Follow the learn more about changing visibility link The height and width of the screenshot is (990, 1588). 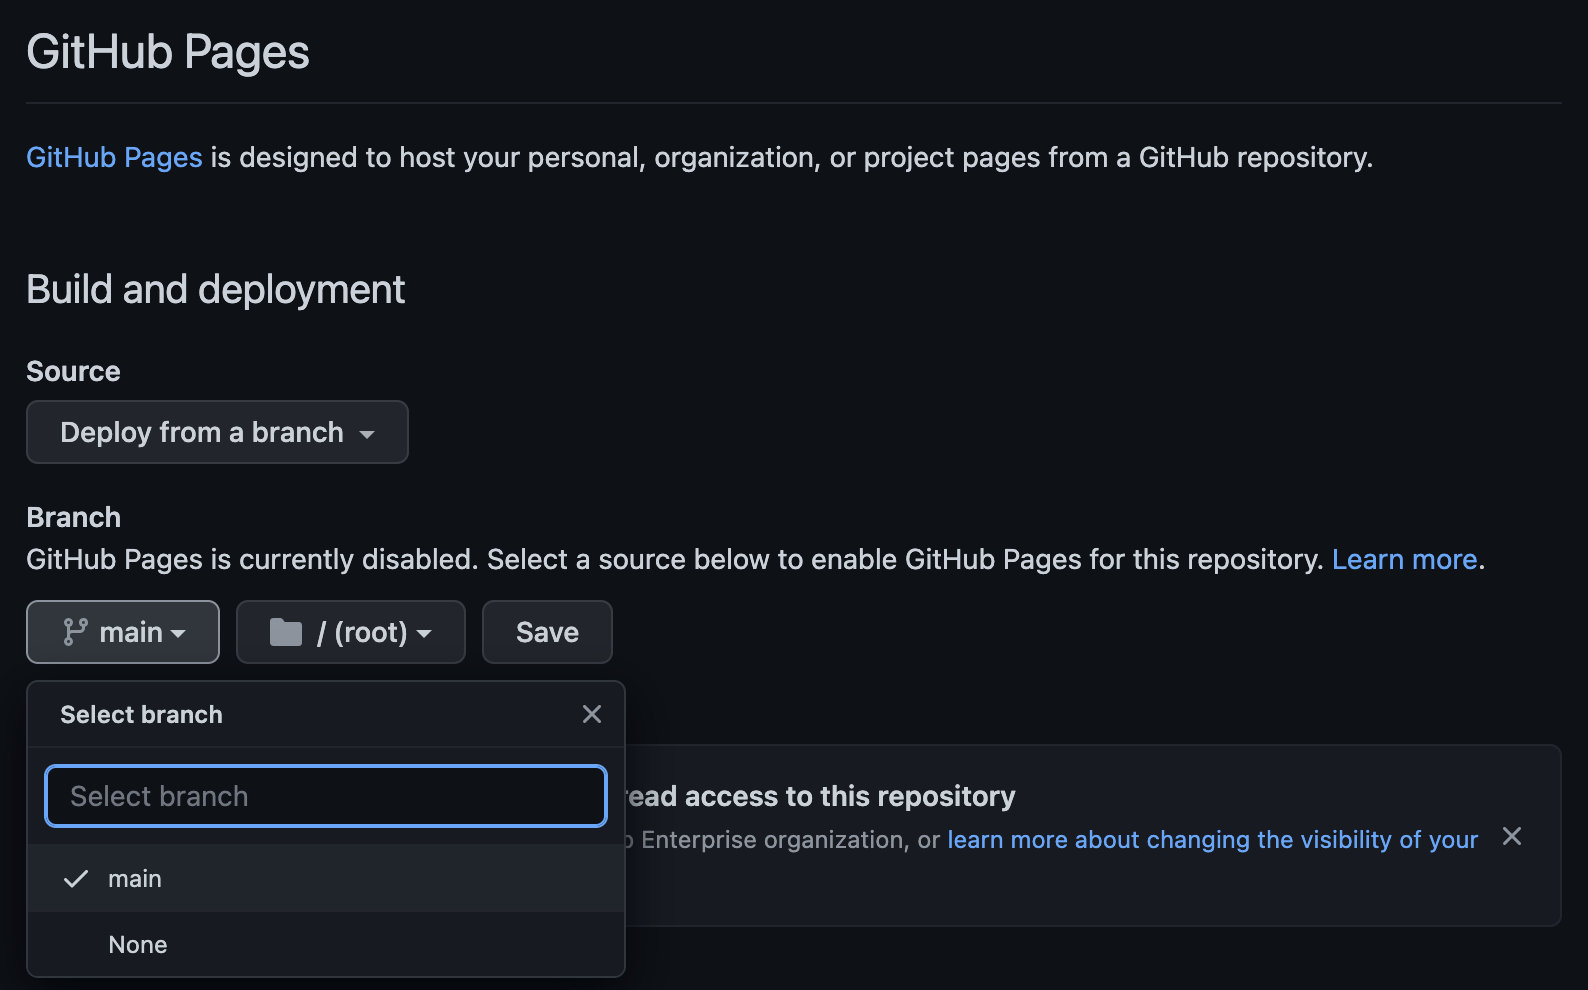tap(1212, 840)
